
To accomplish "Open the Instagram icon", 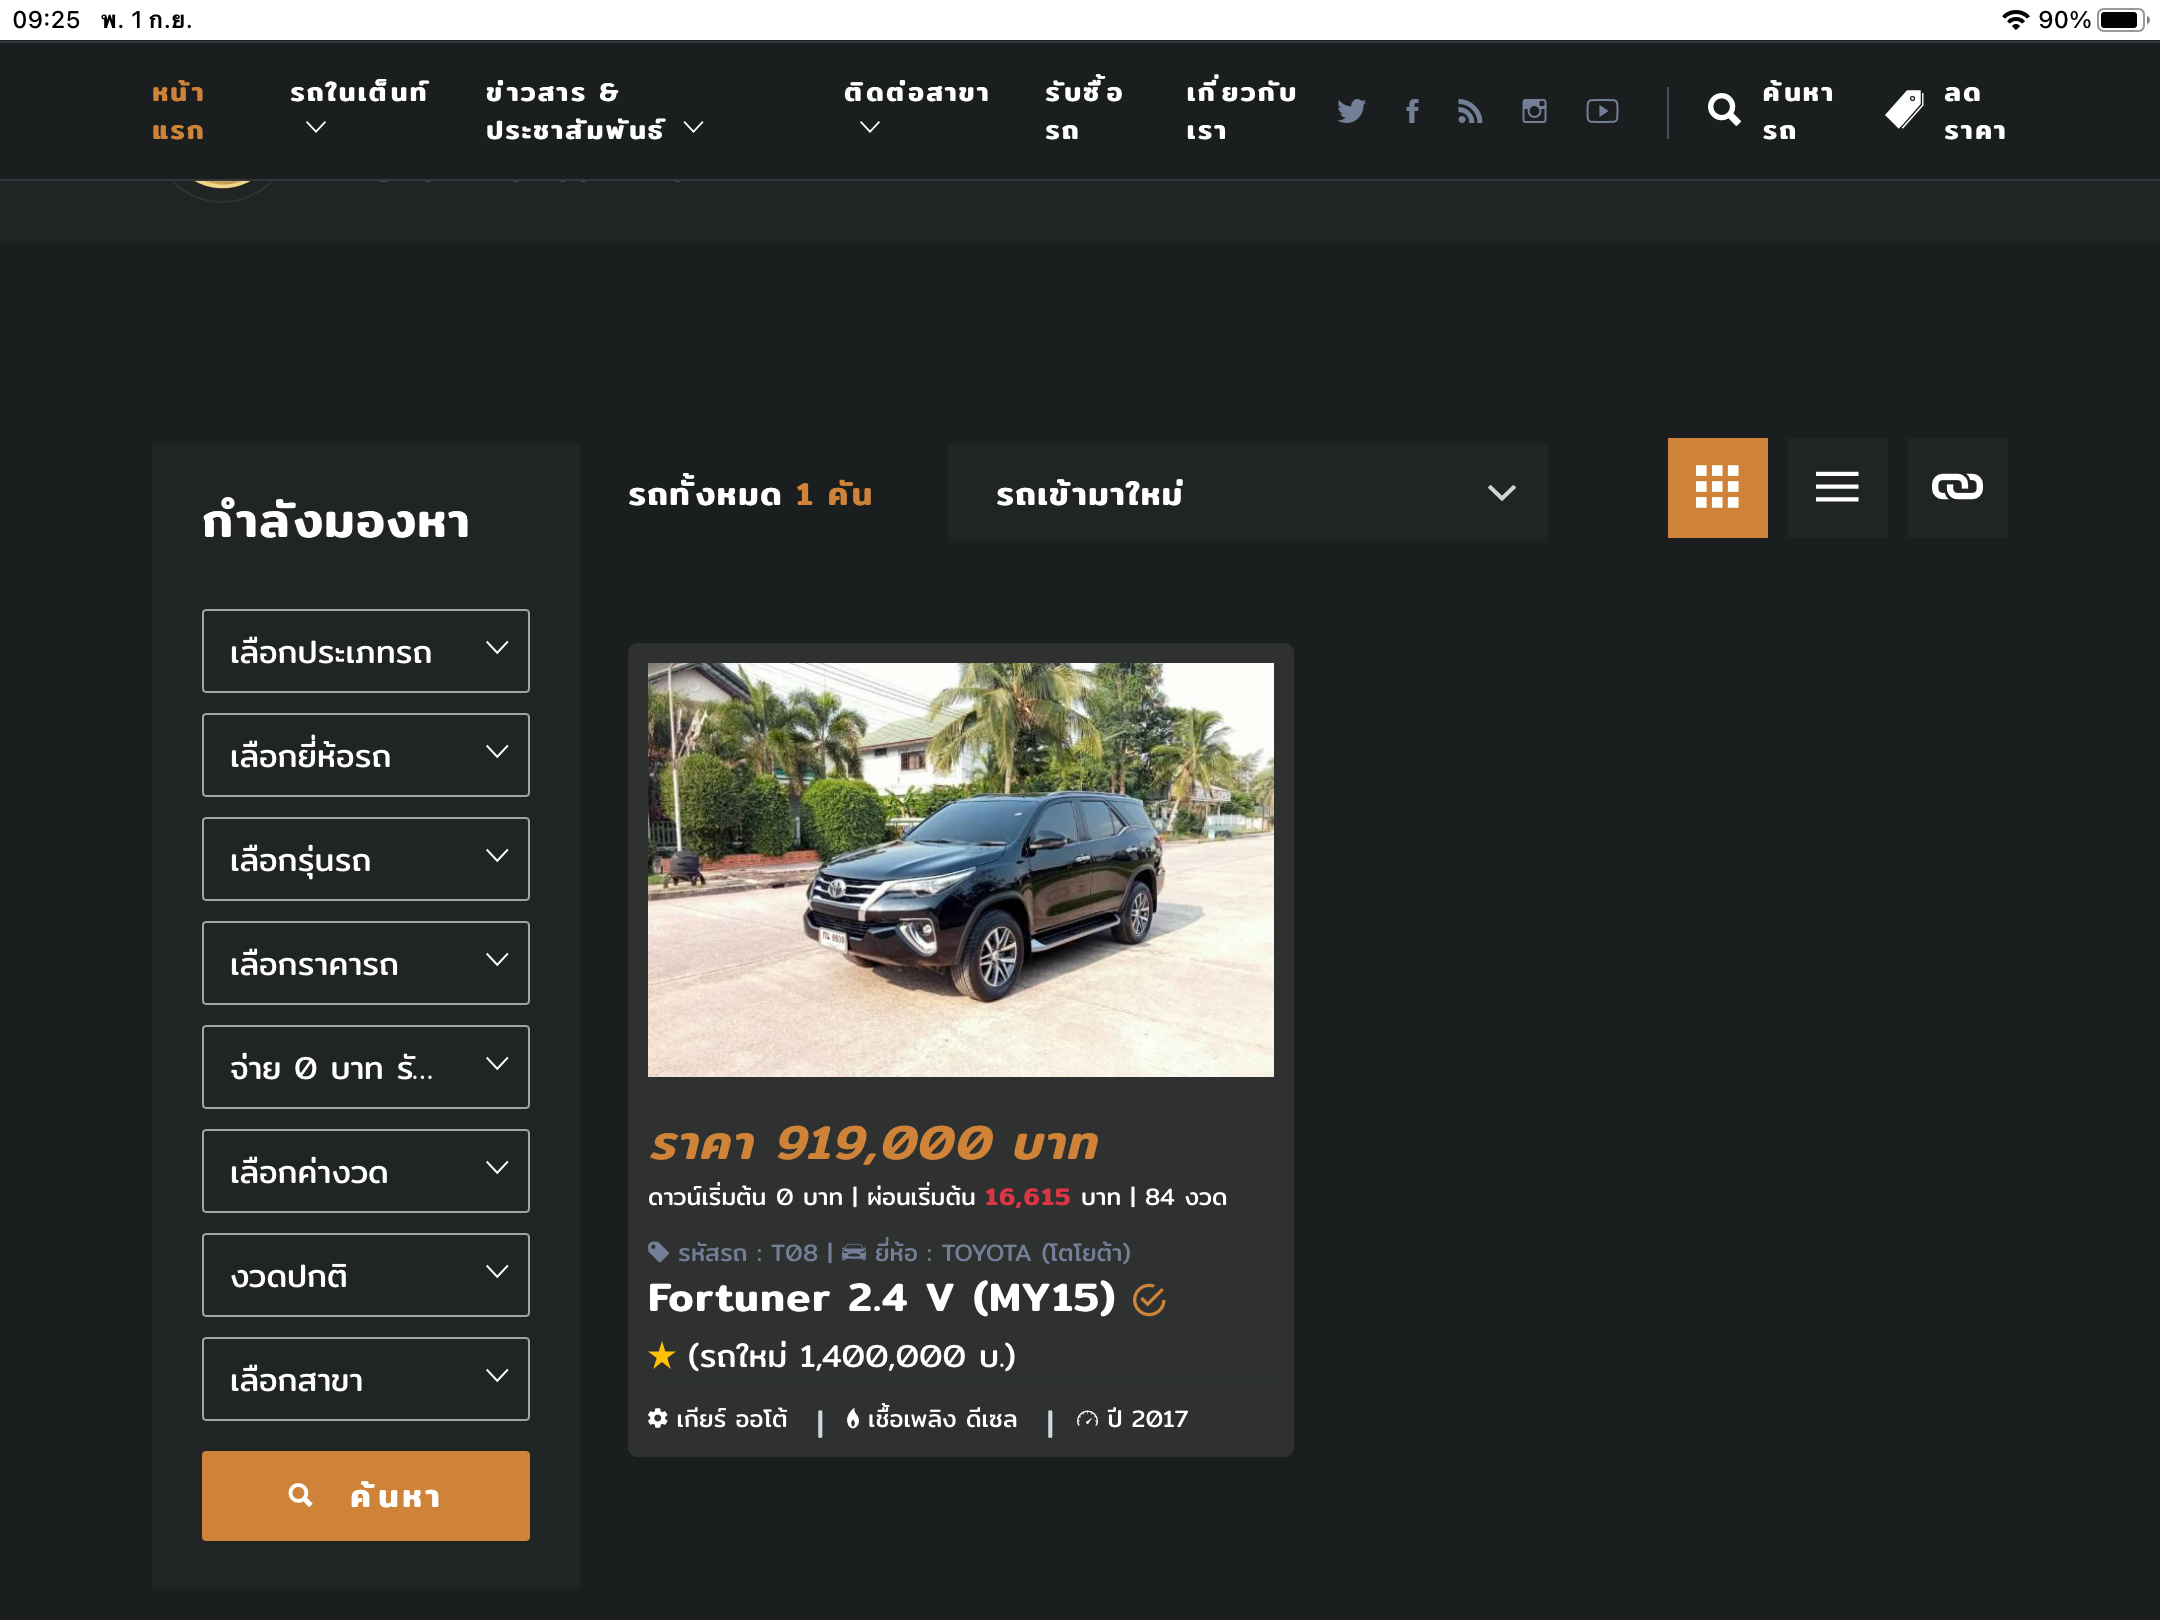I will (1534, 111).
